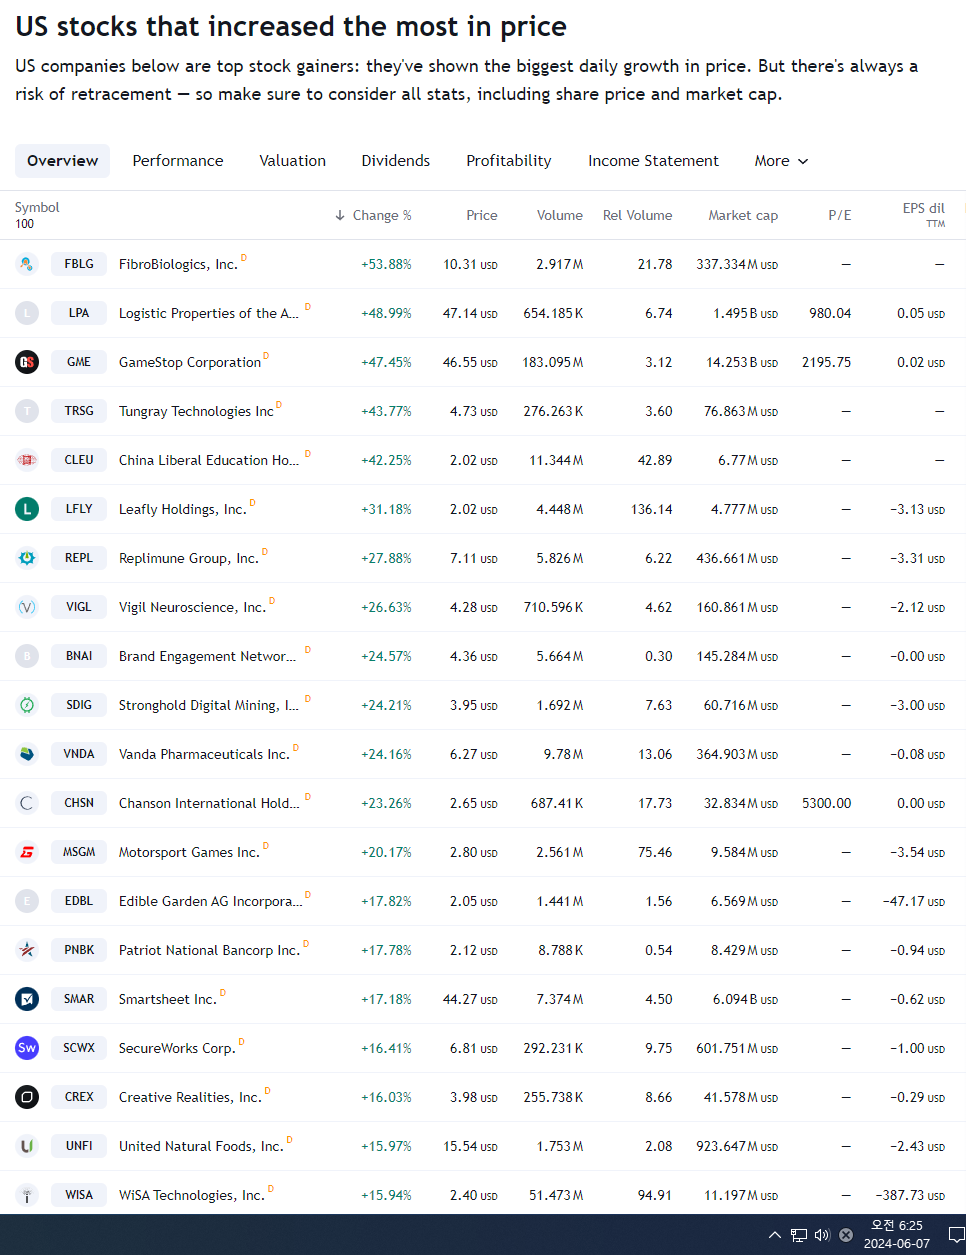Switch to the Overview tab

click(62, 161)
